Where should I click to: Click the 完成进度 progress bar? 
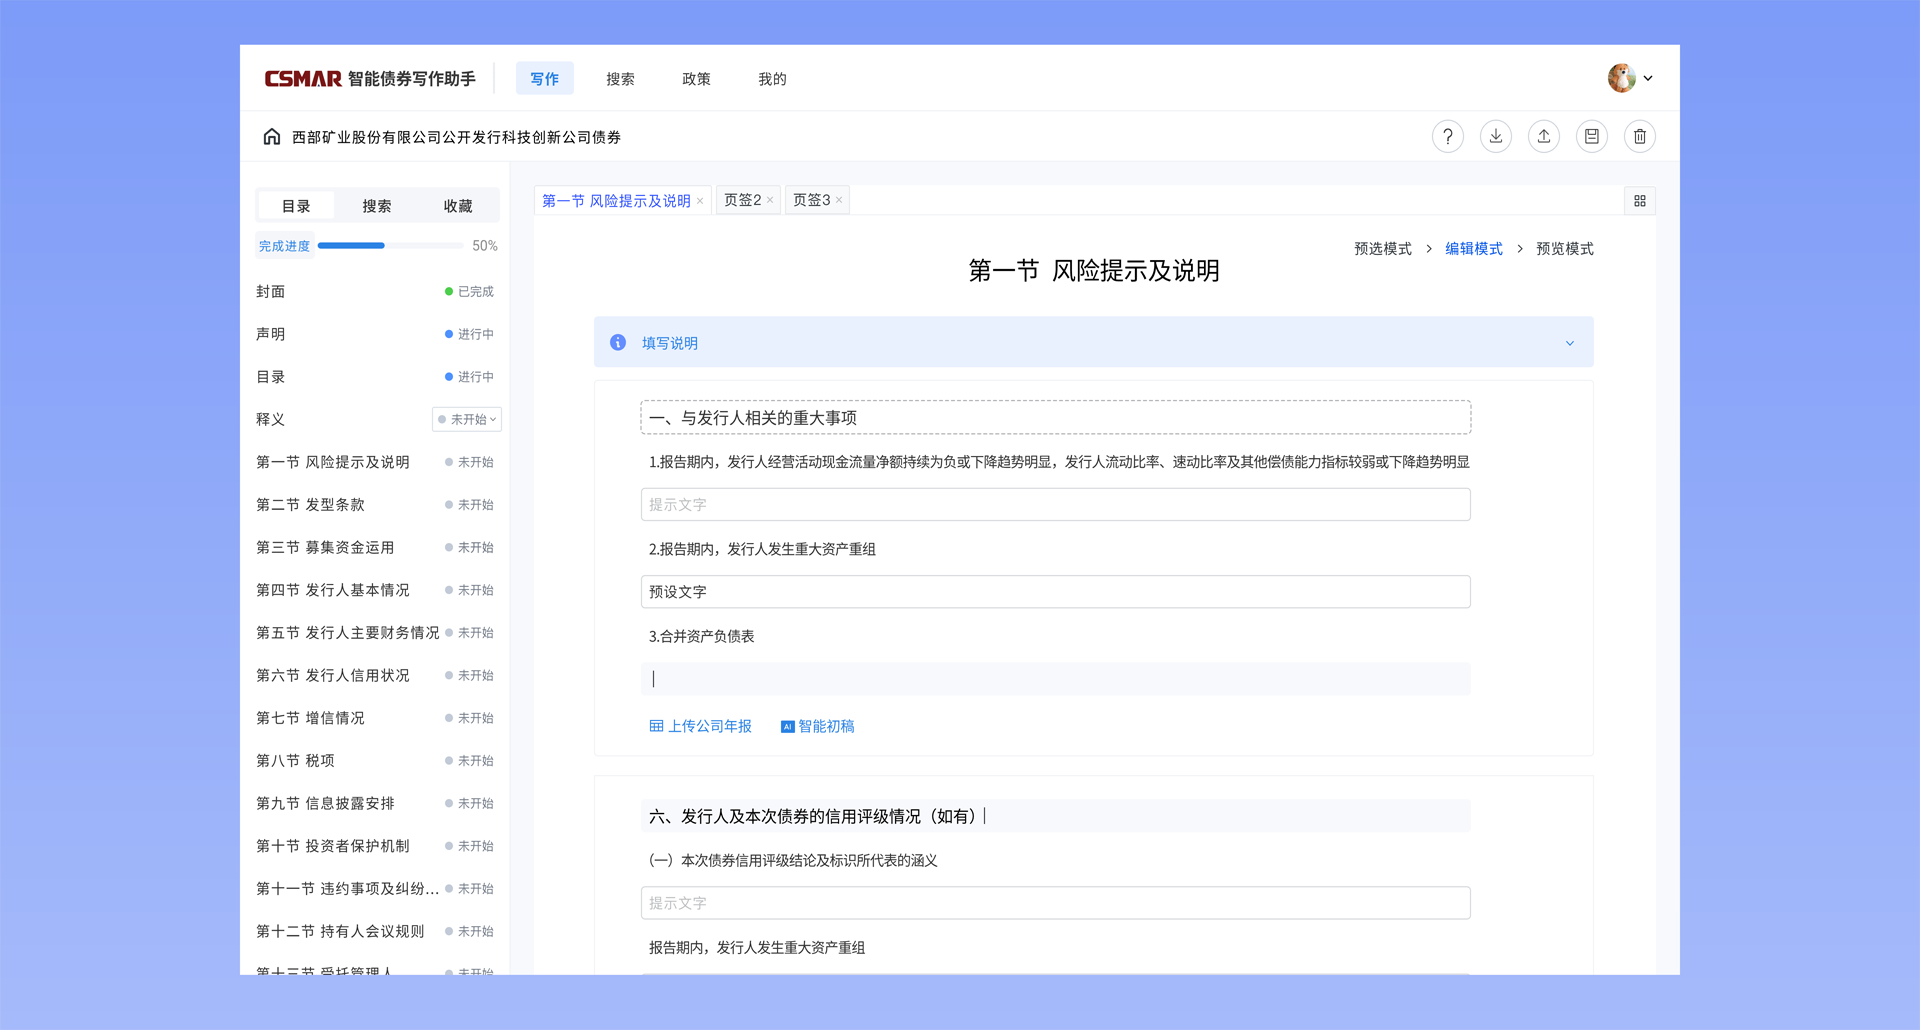pos(390,246)
